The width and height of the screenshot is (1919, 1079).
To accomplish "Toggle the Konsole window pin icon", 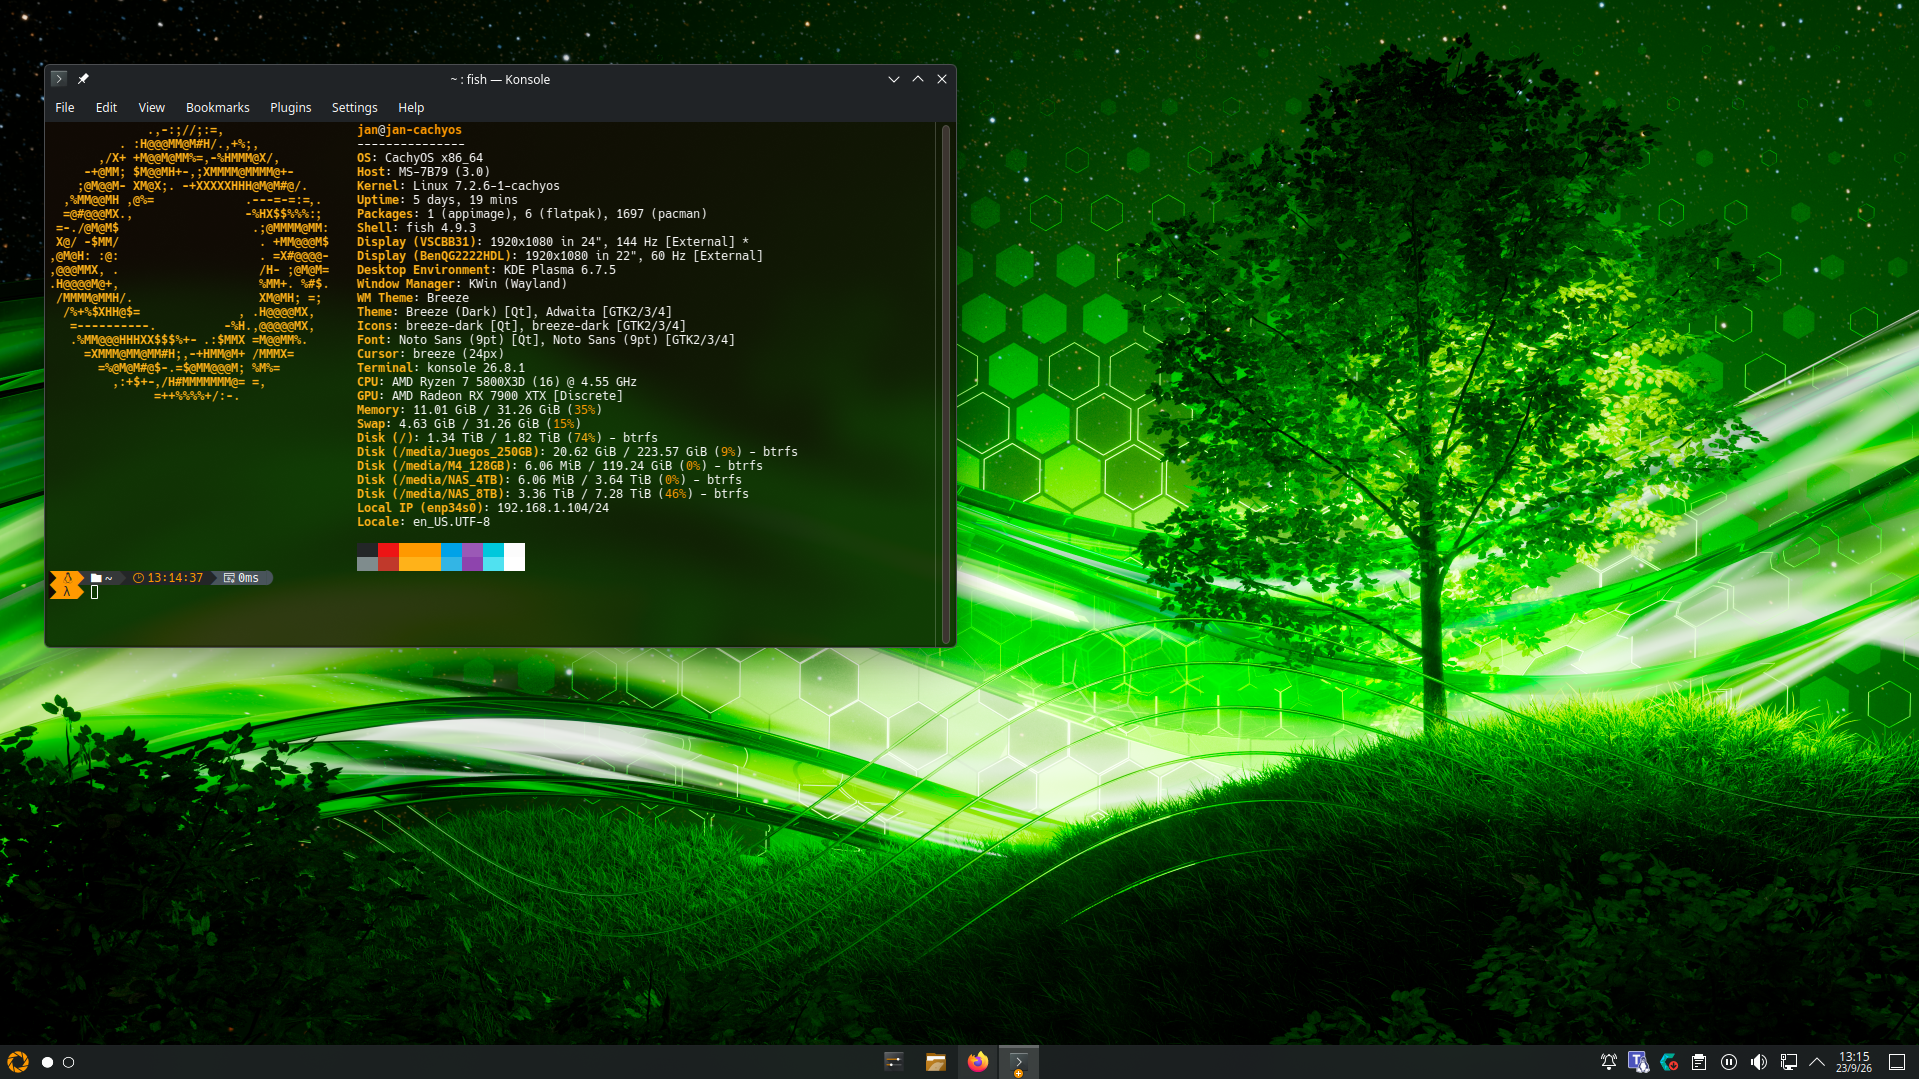I will [83, 79].
